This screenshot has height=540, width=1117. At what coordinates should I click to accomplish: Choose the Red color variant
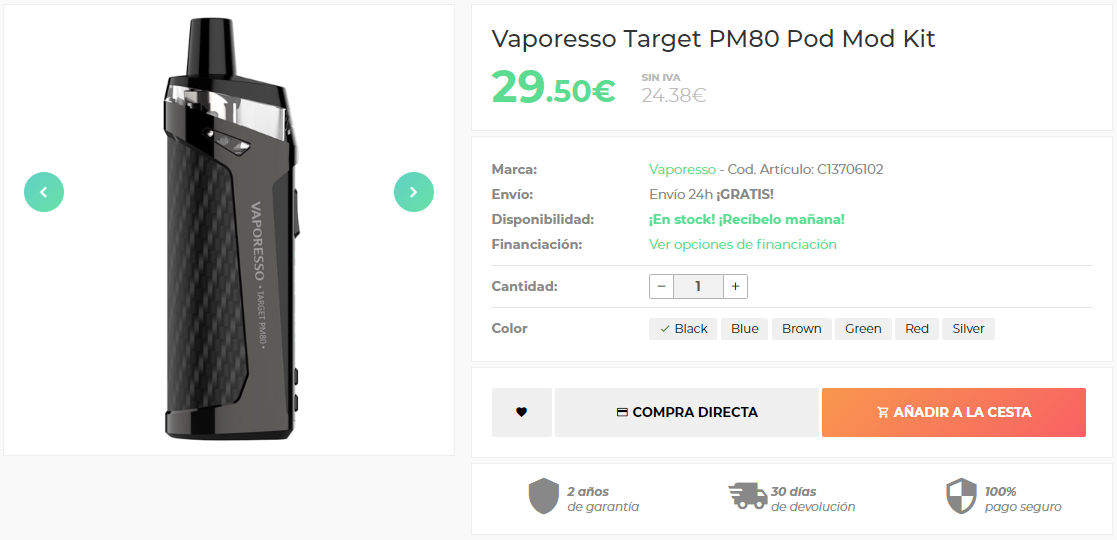tap(917, 329)
